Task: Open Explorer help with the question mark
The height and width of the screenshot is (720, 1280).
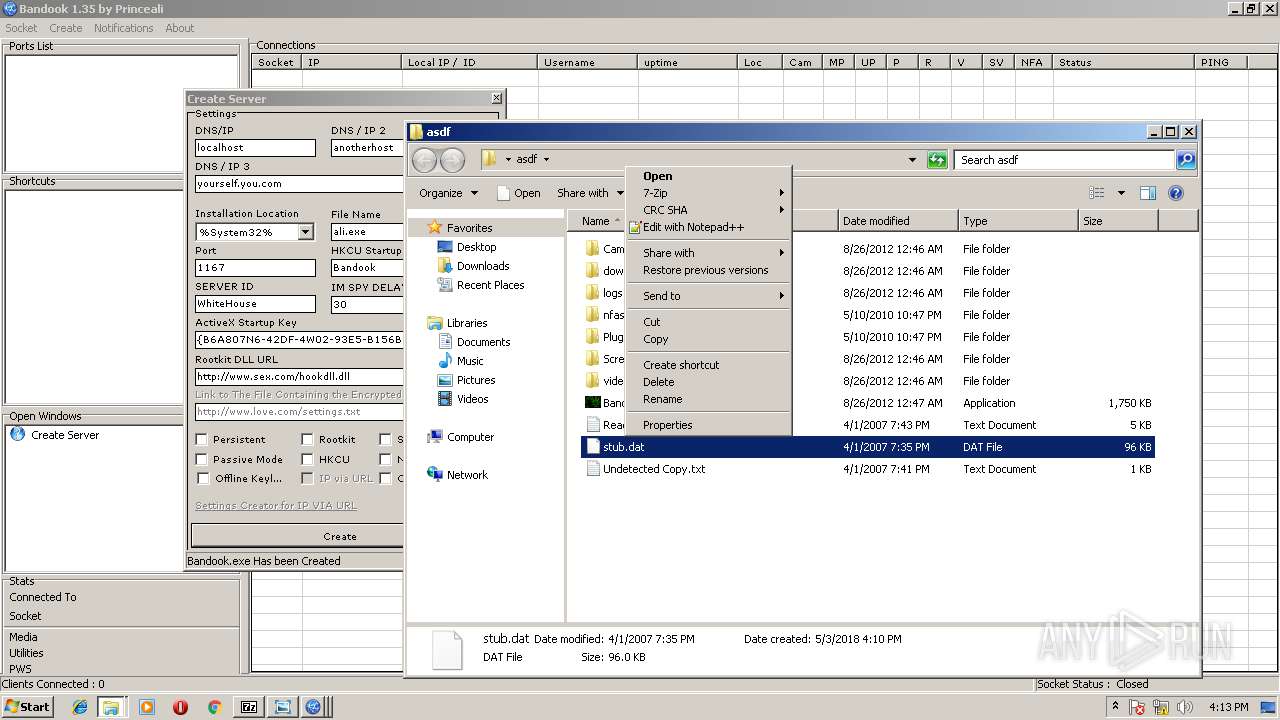Action: coord(1176,193)
